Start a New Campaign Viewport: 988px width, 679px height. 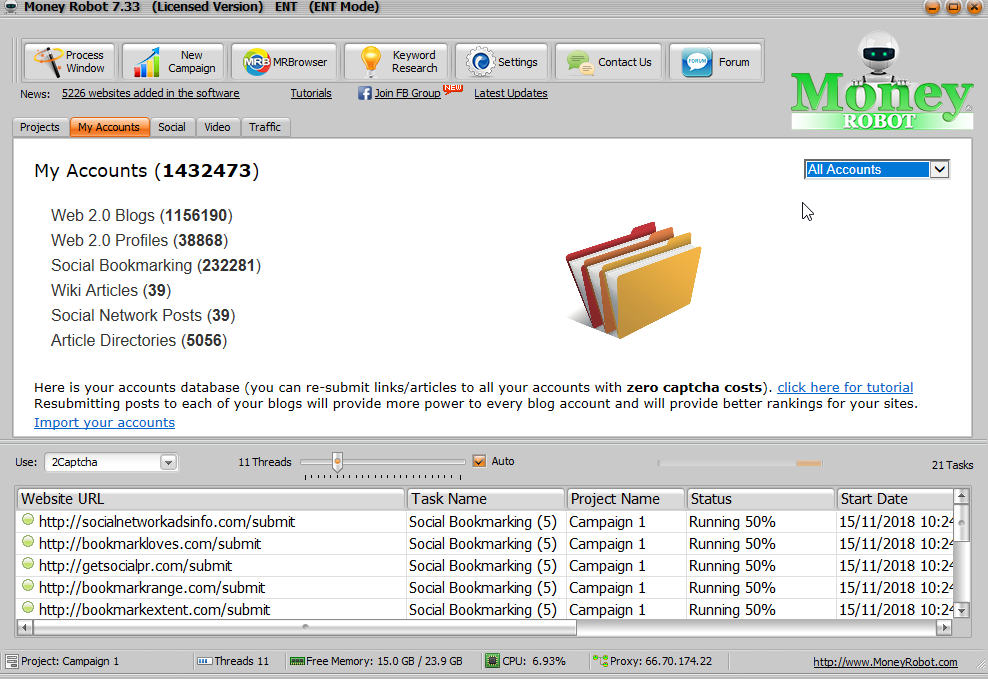(173, 62)
